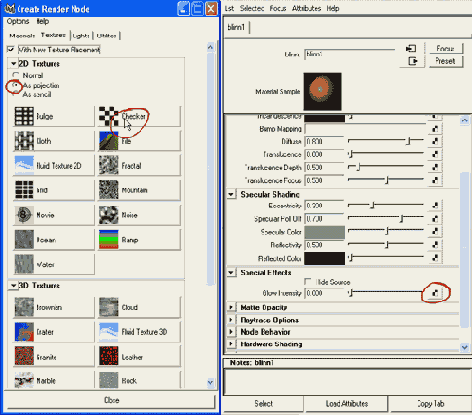This screenshot has height=415, width=472.
Task: Collapse the Specular Shading section
Action: (231, 194)
